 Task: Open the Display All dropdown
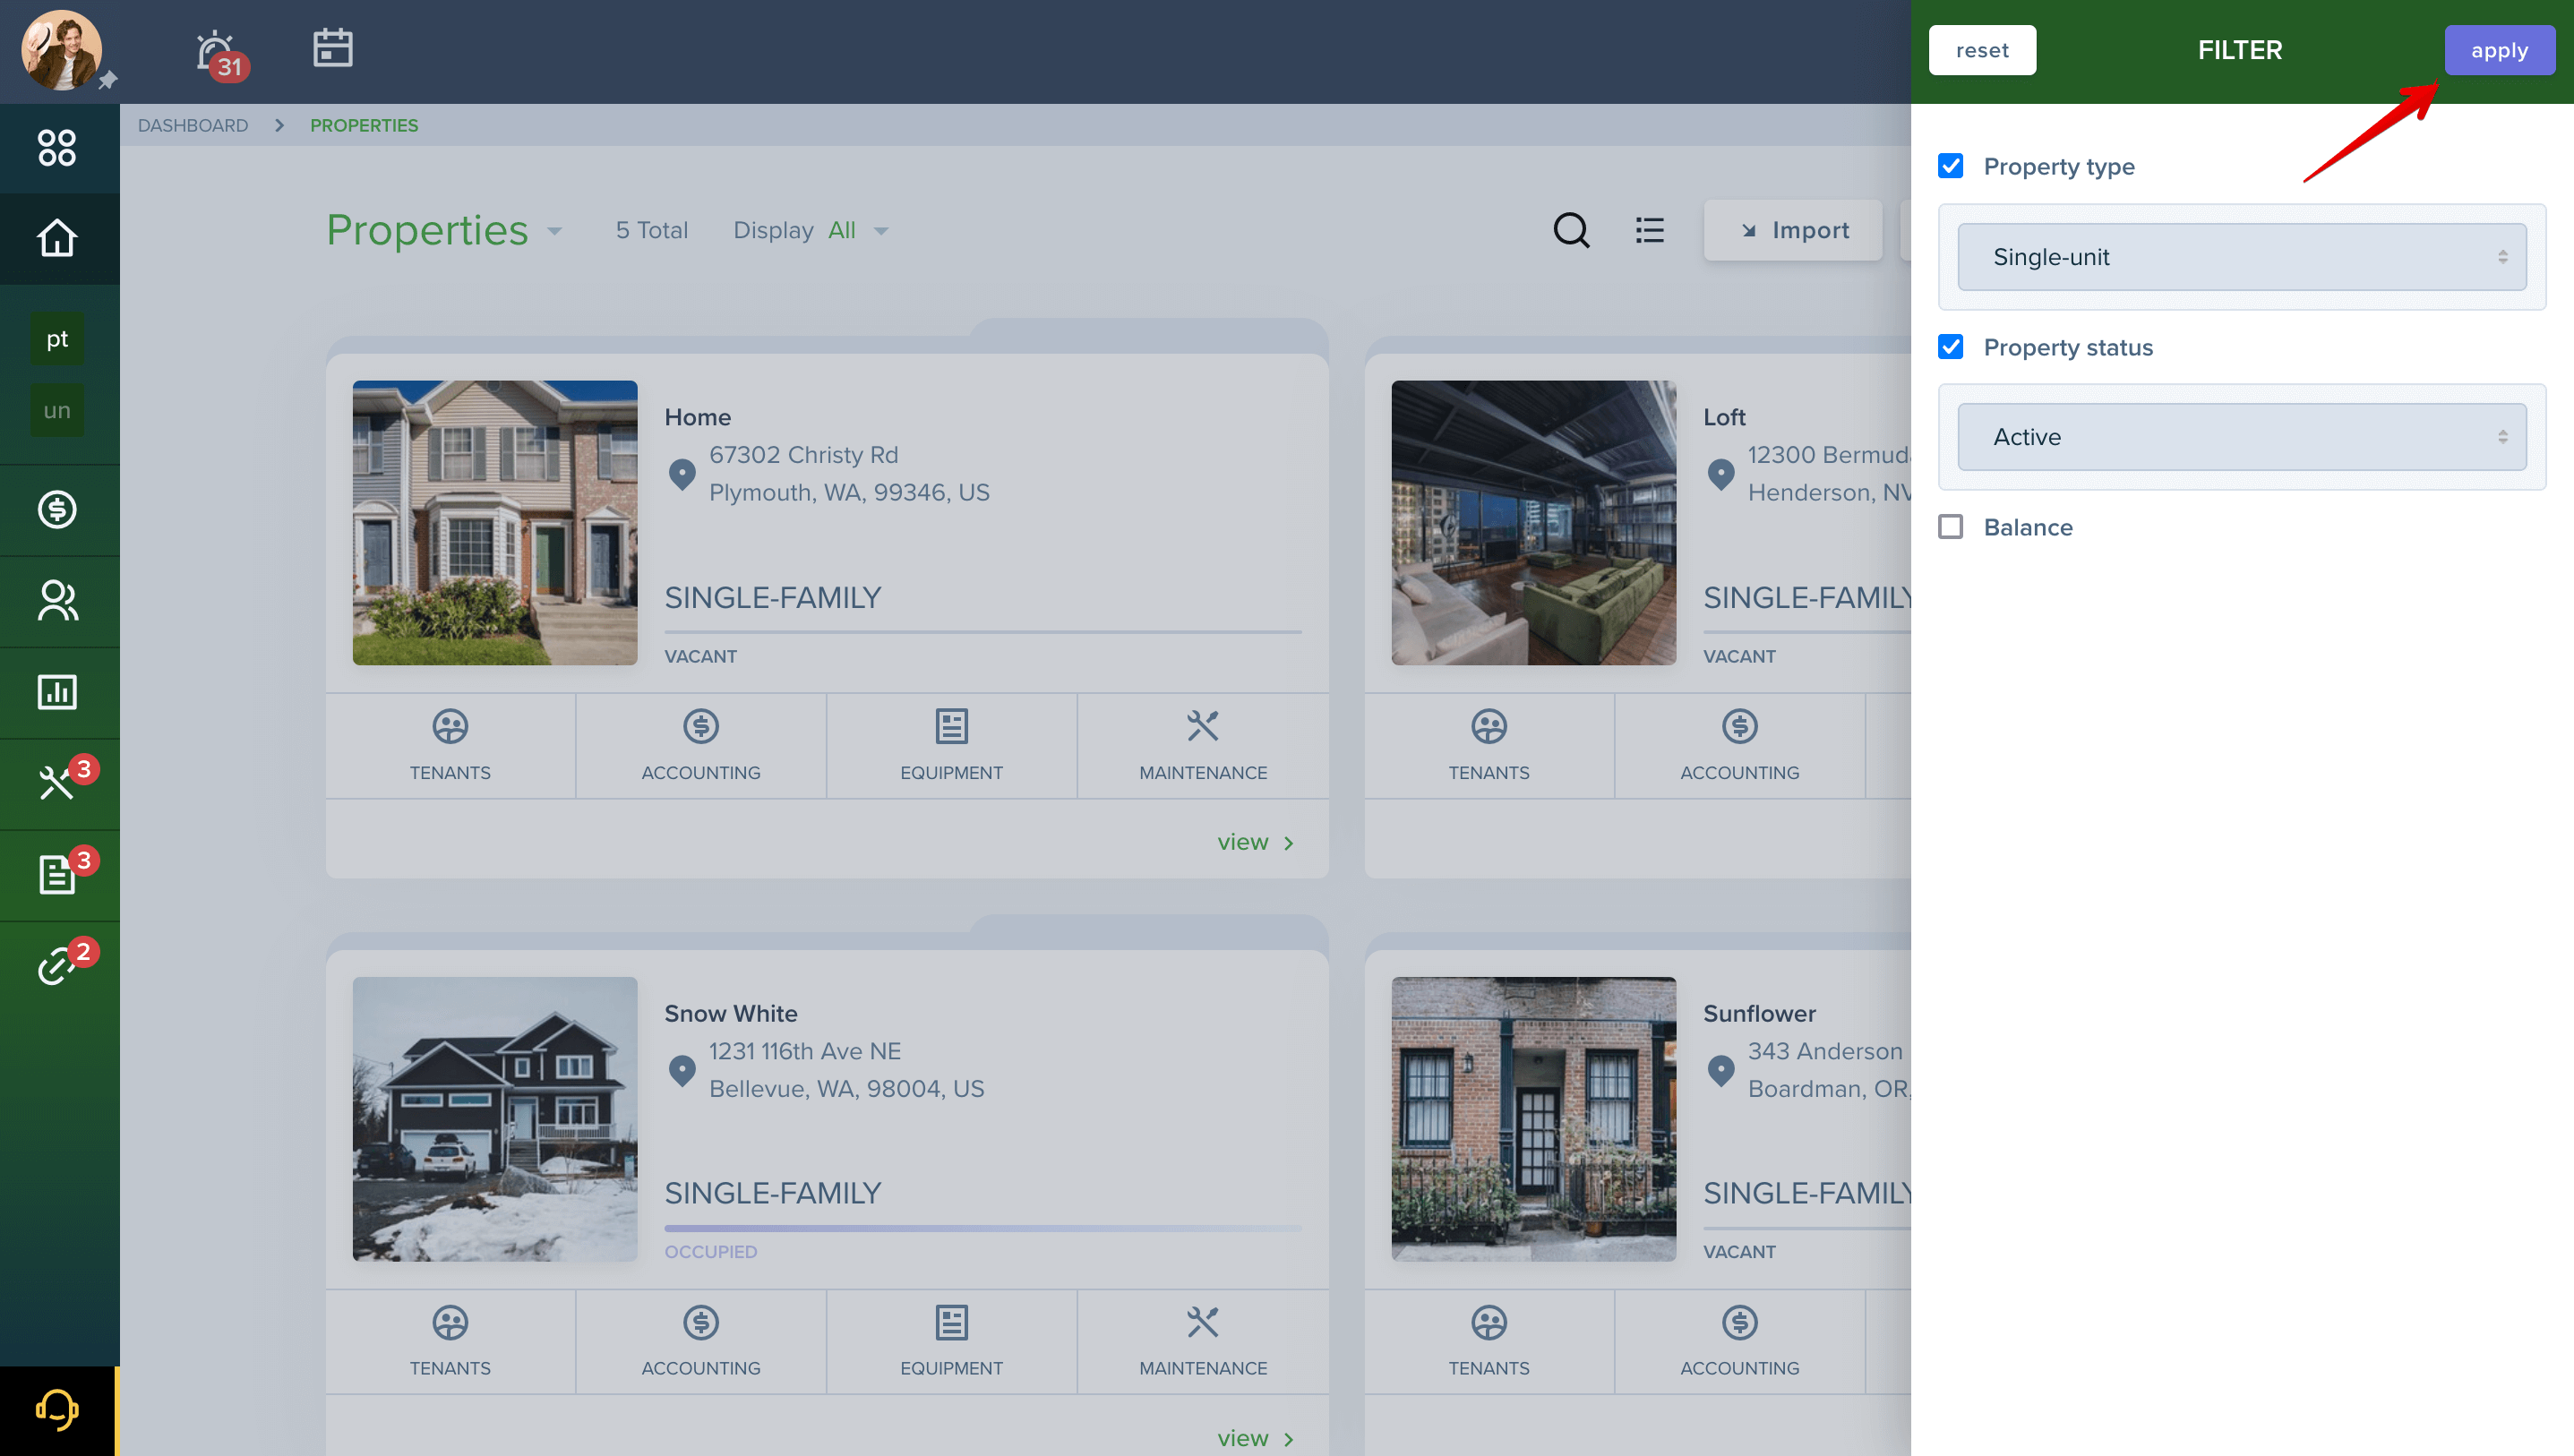pos(811,231)
